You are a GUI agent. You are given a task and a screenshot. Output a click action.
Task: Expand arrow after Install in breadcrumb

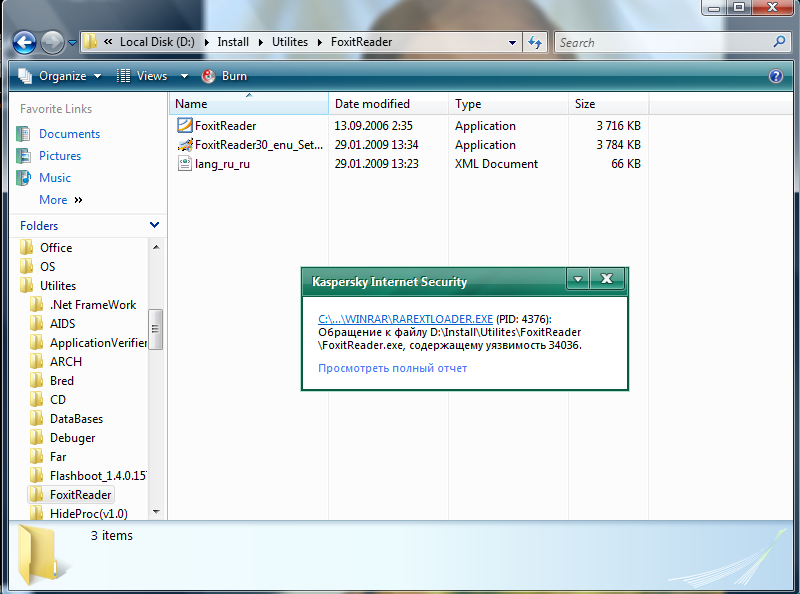click(x=261, y=42)
